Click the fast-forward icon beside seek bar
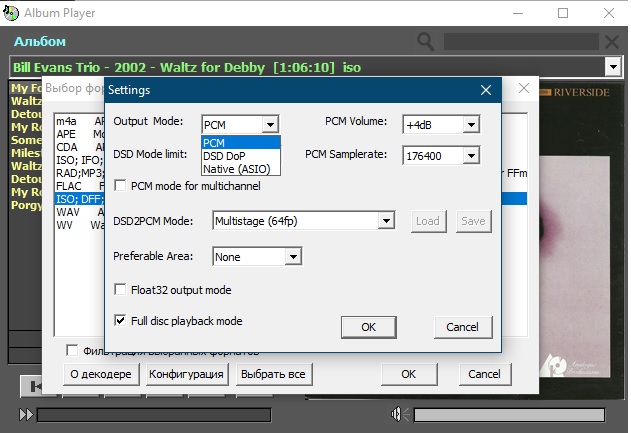The height and width of the screenshot is (433, 631). [26, 414]
